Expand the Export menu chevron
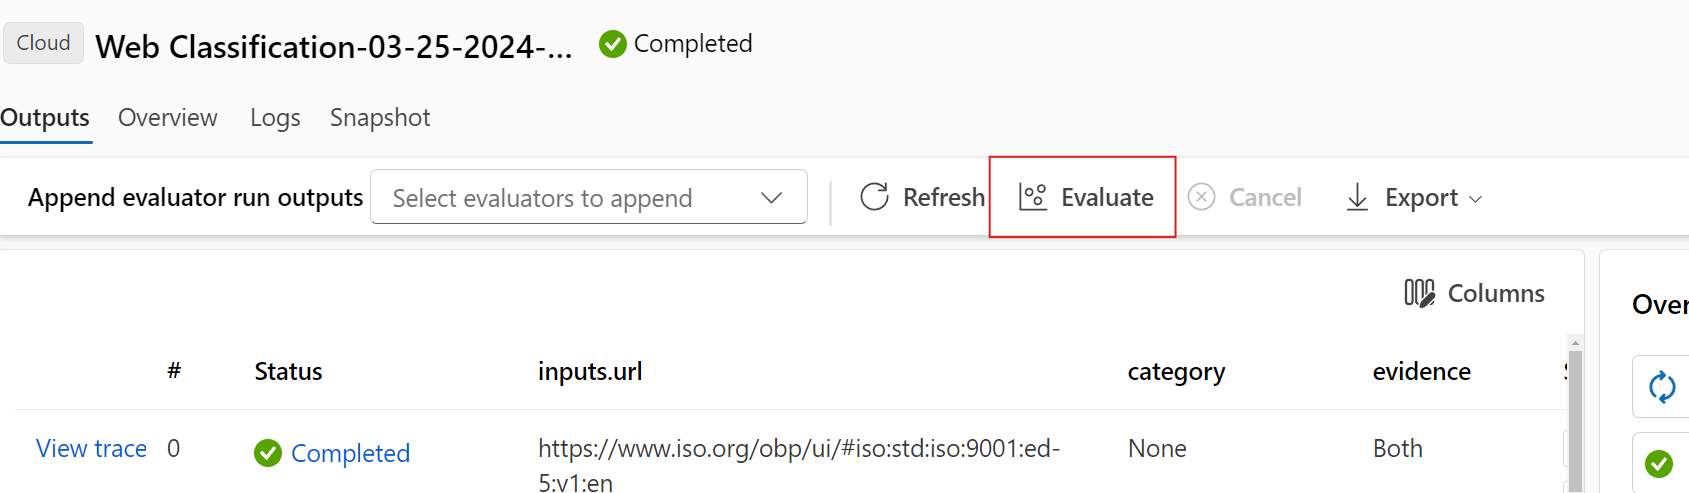Screen dimensions: 1689x493 [1475, 199]
